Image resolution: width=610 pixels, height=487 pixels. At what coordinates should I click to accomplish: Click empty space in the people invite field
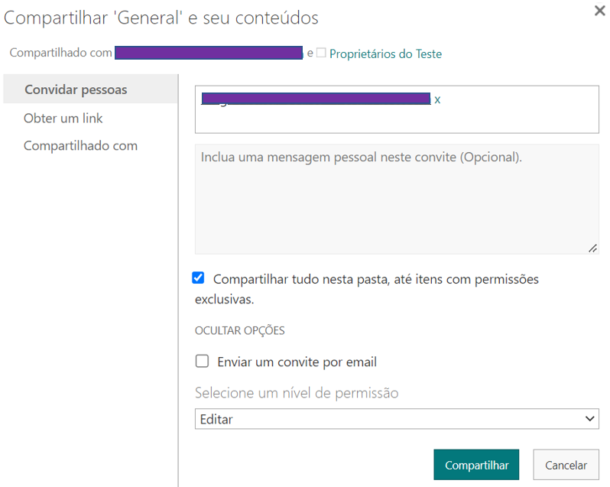click(396, 120)
